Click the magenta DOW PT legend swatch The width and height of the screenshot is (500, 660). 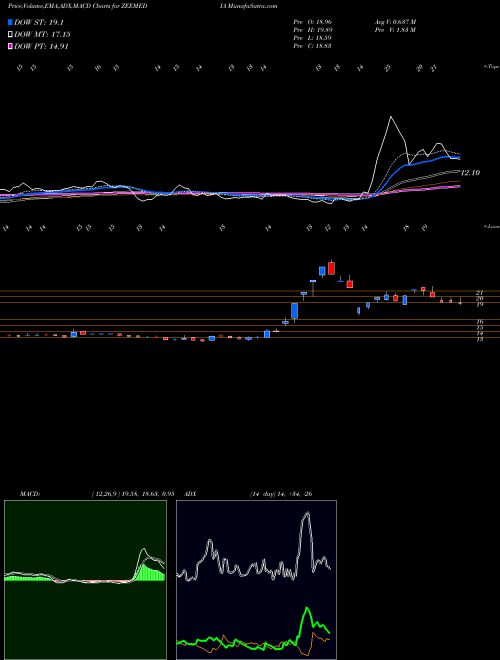[10, 47]
